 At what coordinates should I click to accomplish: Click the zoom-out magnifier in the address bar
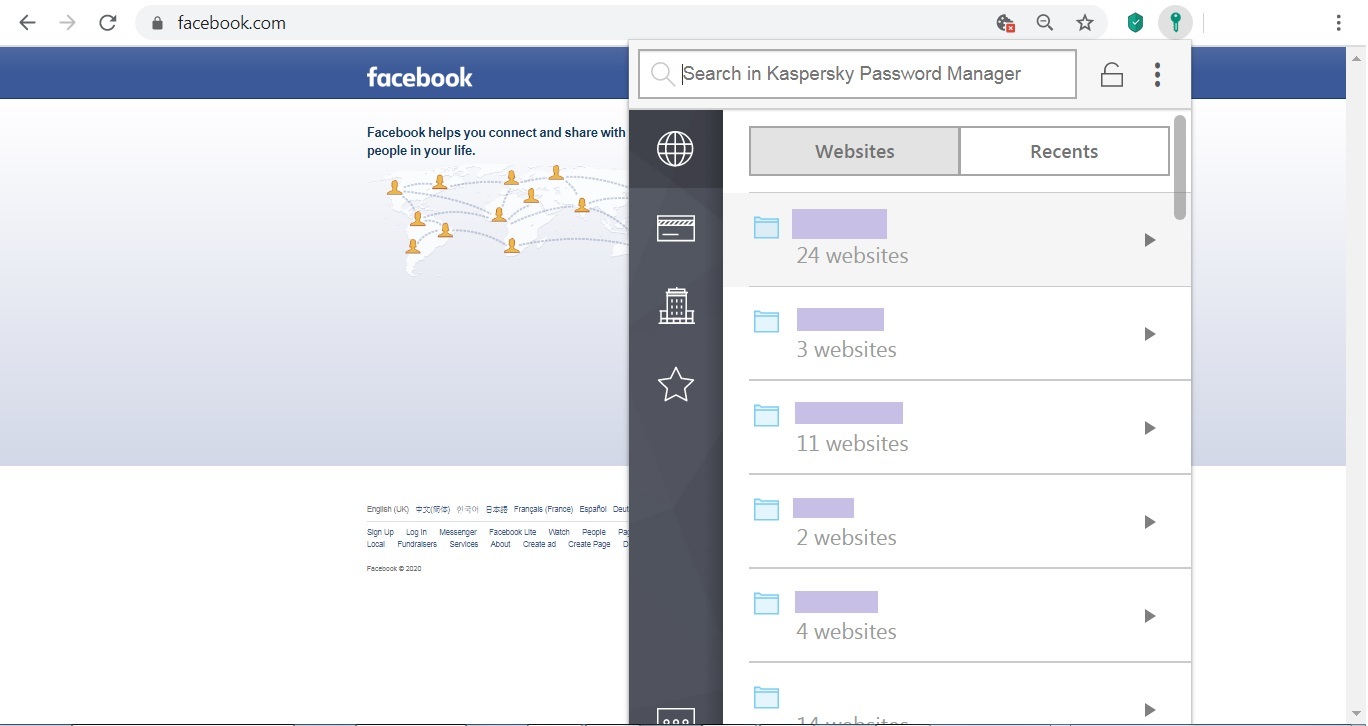coord(1045,23)
